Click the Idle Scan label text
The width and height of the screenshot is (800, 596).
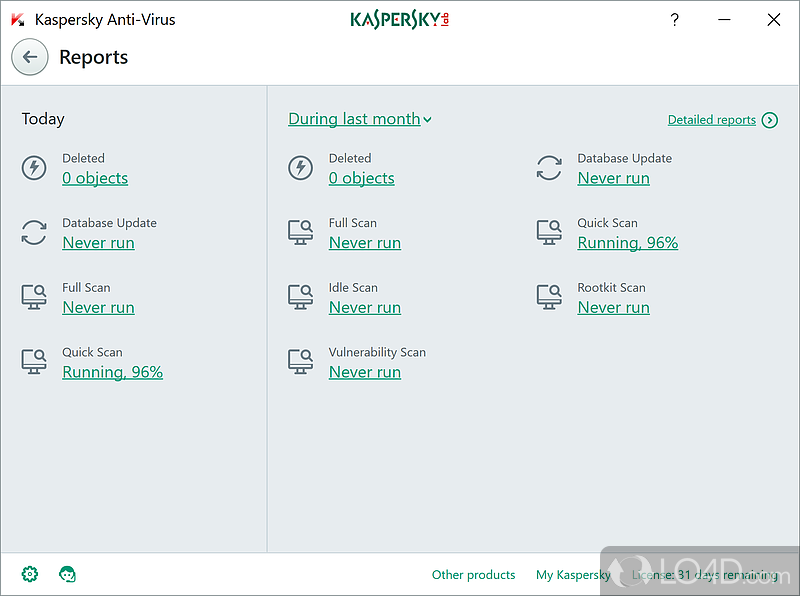pos(353,287)
